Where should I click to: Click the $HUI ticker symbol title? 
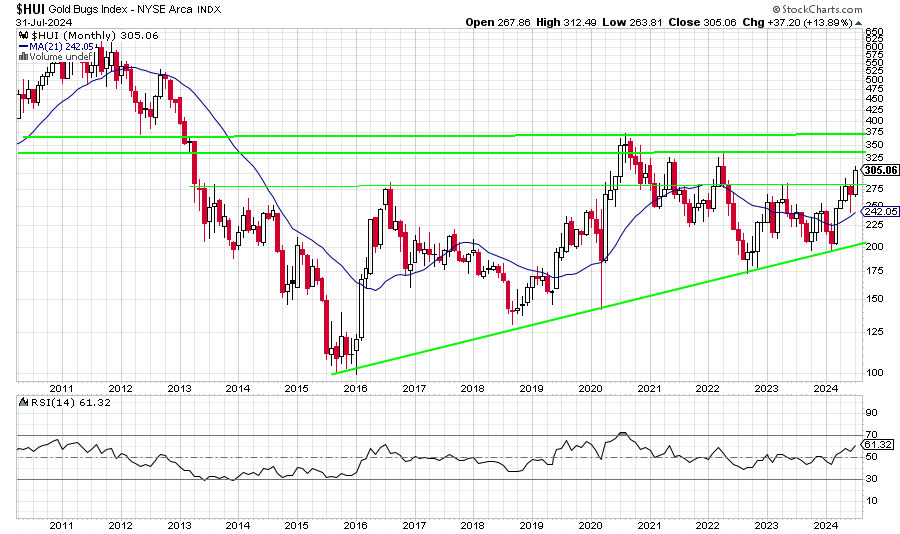click(x=30, y=8)
